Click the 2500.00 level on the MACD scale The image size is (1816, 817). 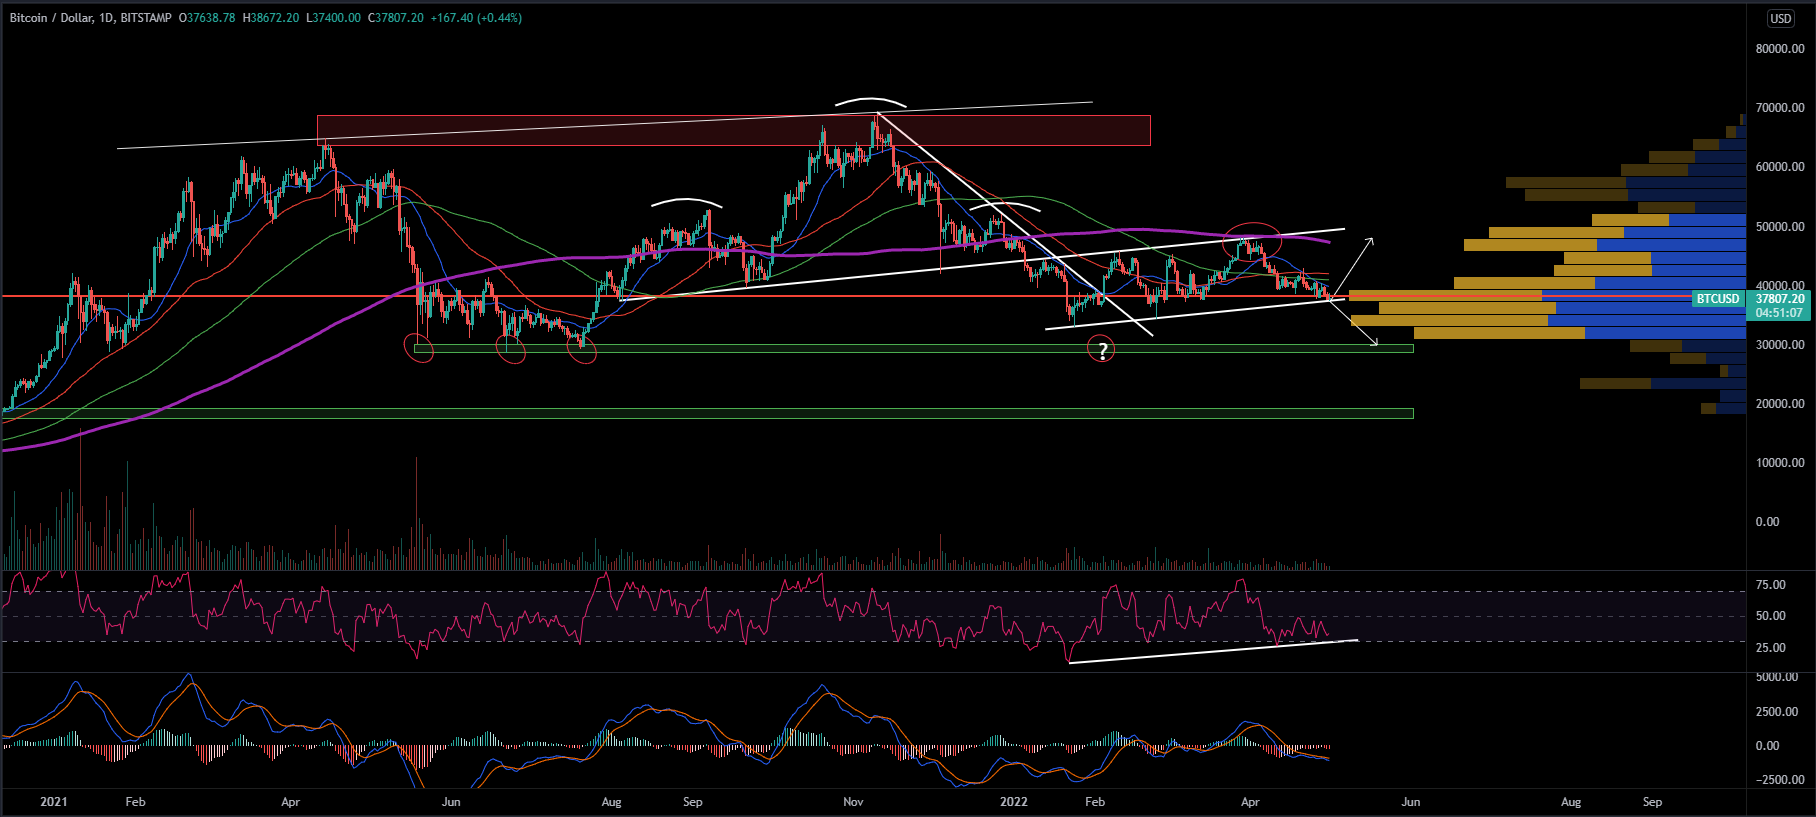[1775, 712]
